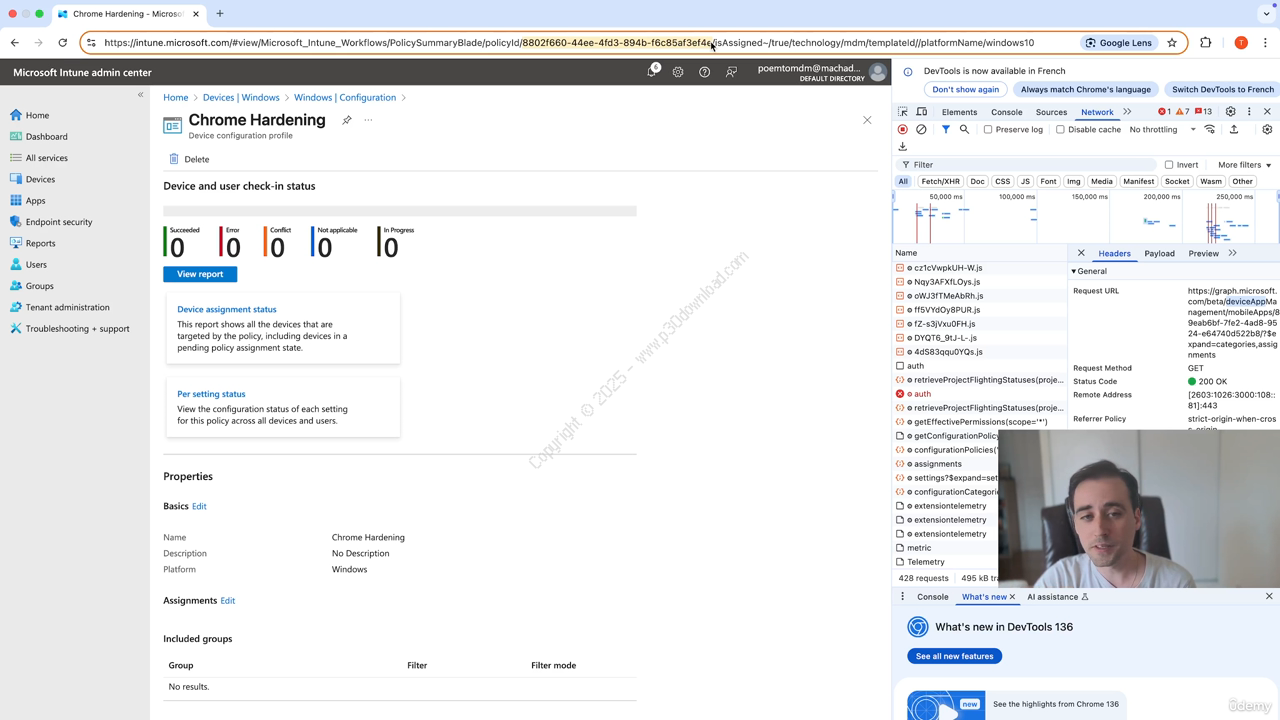Select the Manifest filter
This screenshot has height=720, width=1280.
(1138, 182)
